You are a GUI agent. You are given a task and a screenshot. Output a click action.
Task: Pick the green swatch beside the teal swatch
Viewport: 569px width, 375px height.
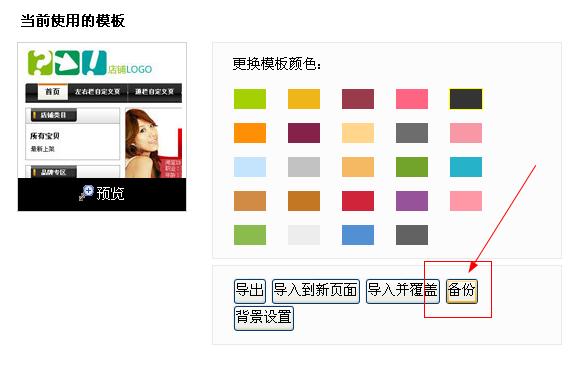[412, 167]
